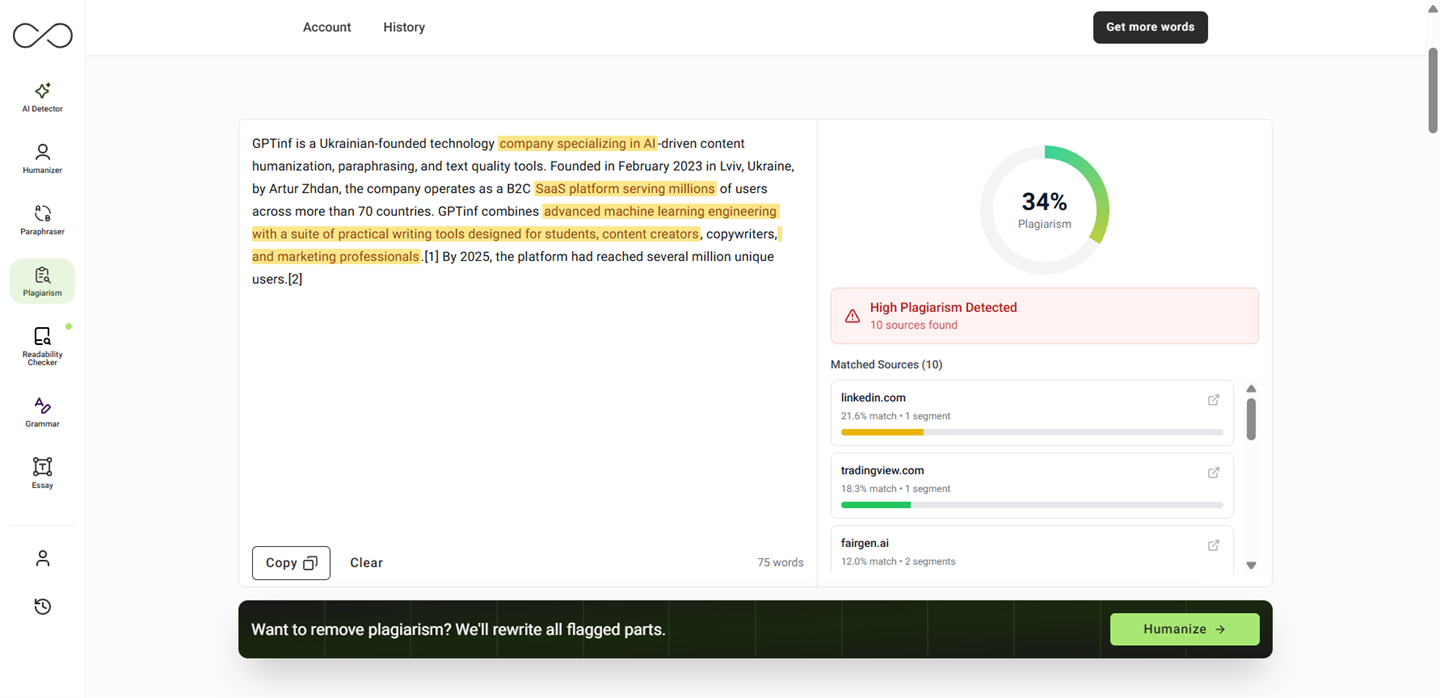1440x698 pixels.
Task: Click Get more words button
Action: click(x=1150, y=27)
